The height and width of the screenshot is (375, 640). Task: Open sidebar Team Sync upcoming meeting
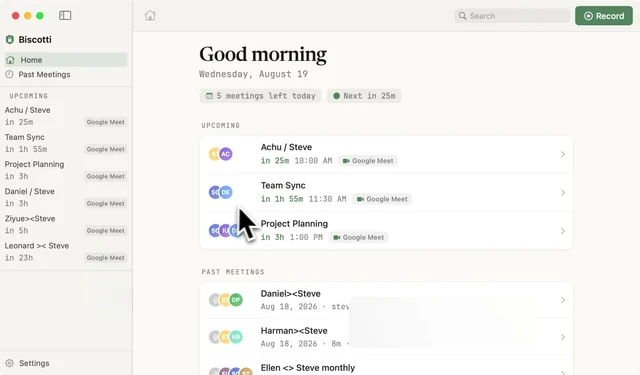66,143
